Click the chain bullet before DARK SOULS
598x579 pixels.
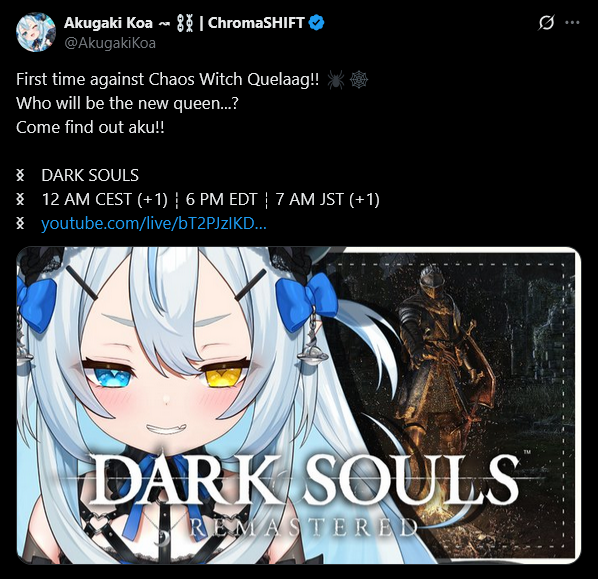click(21, 176)
